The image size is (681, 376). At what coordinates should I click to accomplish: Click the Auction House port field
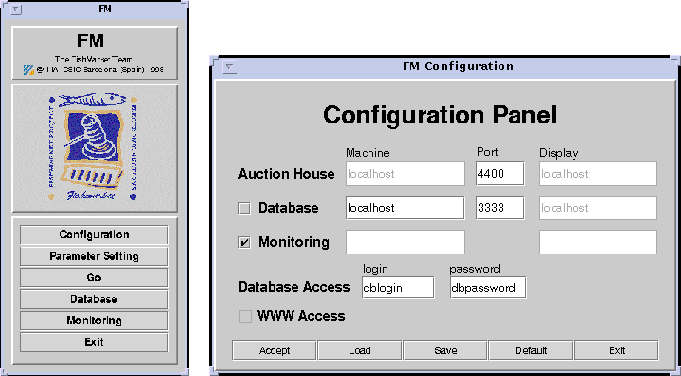coord(500,174)
